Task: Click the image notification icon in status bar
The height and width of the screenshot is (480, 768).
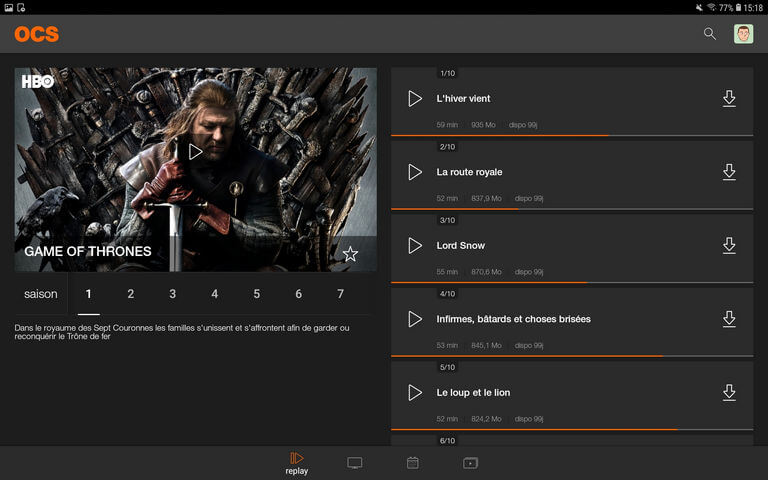Action: tap(9, 7)
